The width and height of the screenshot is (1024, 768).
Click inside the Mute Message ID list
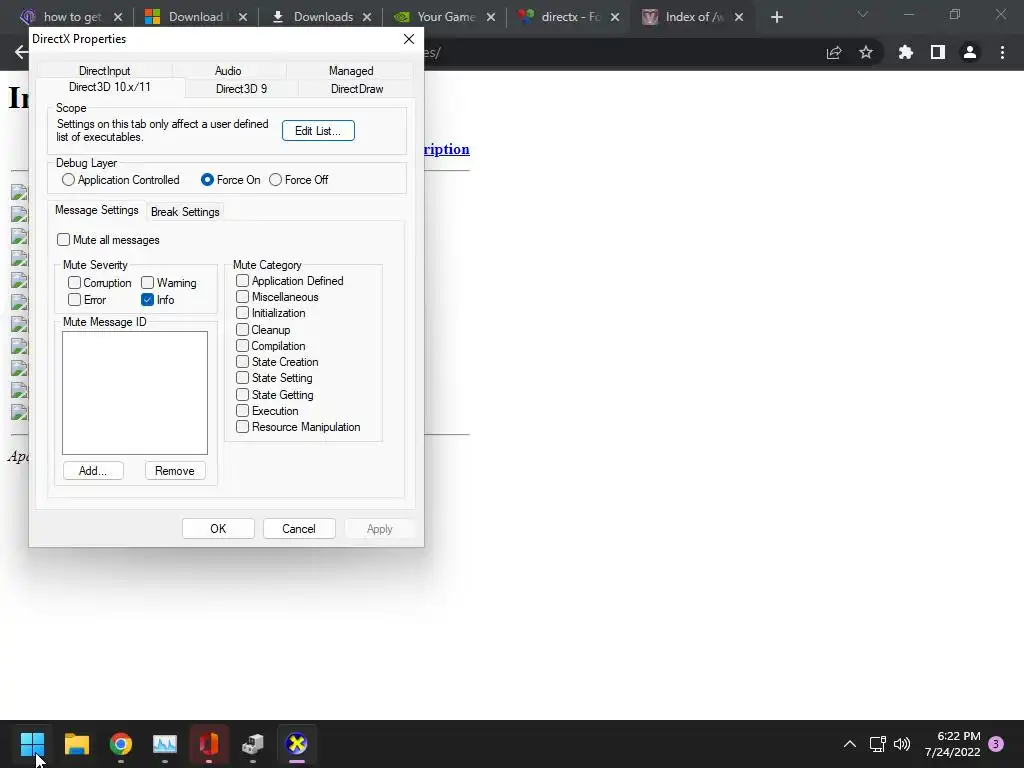(135, 392)
